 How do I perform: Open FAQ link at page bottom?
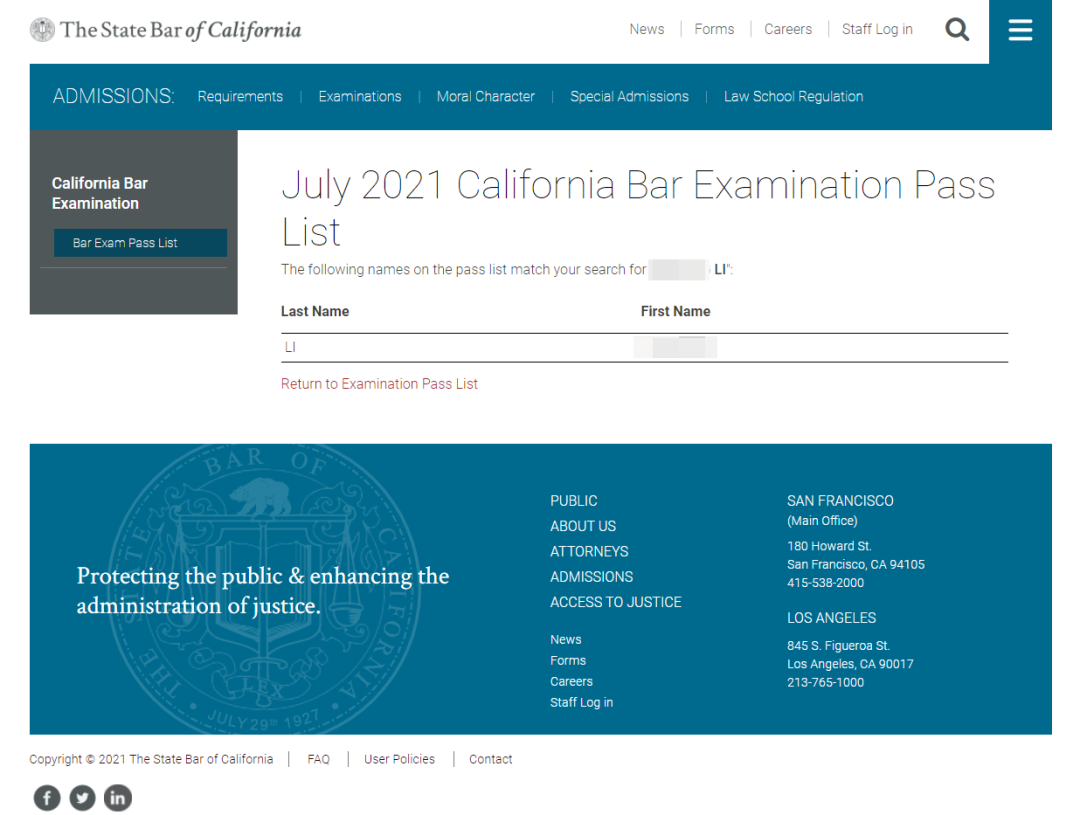coord(318,759)
